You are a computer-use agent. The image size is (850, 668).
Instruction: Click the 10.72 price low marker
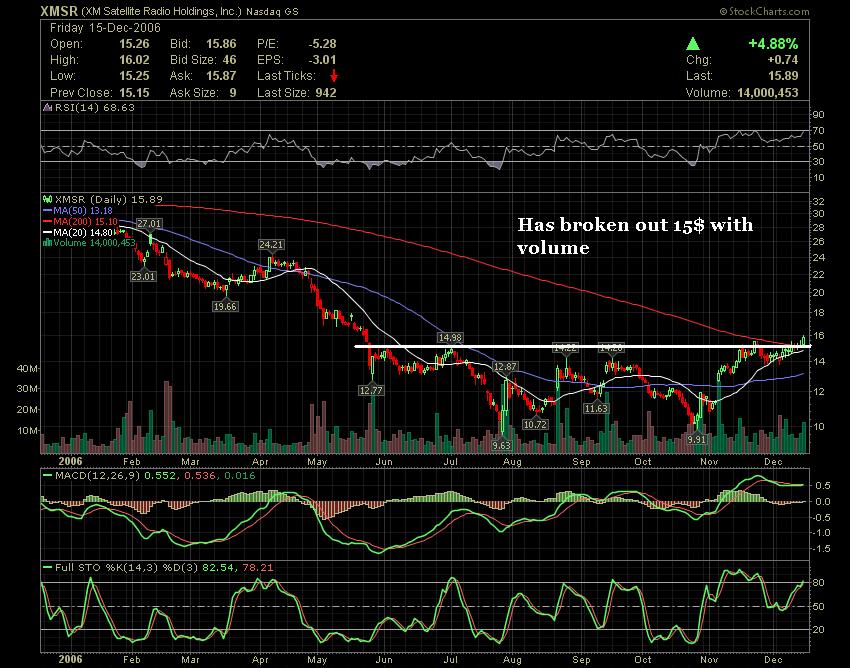pyautogui.click(x=536, y=425)
